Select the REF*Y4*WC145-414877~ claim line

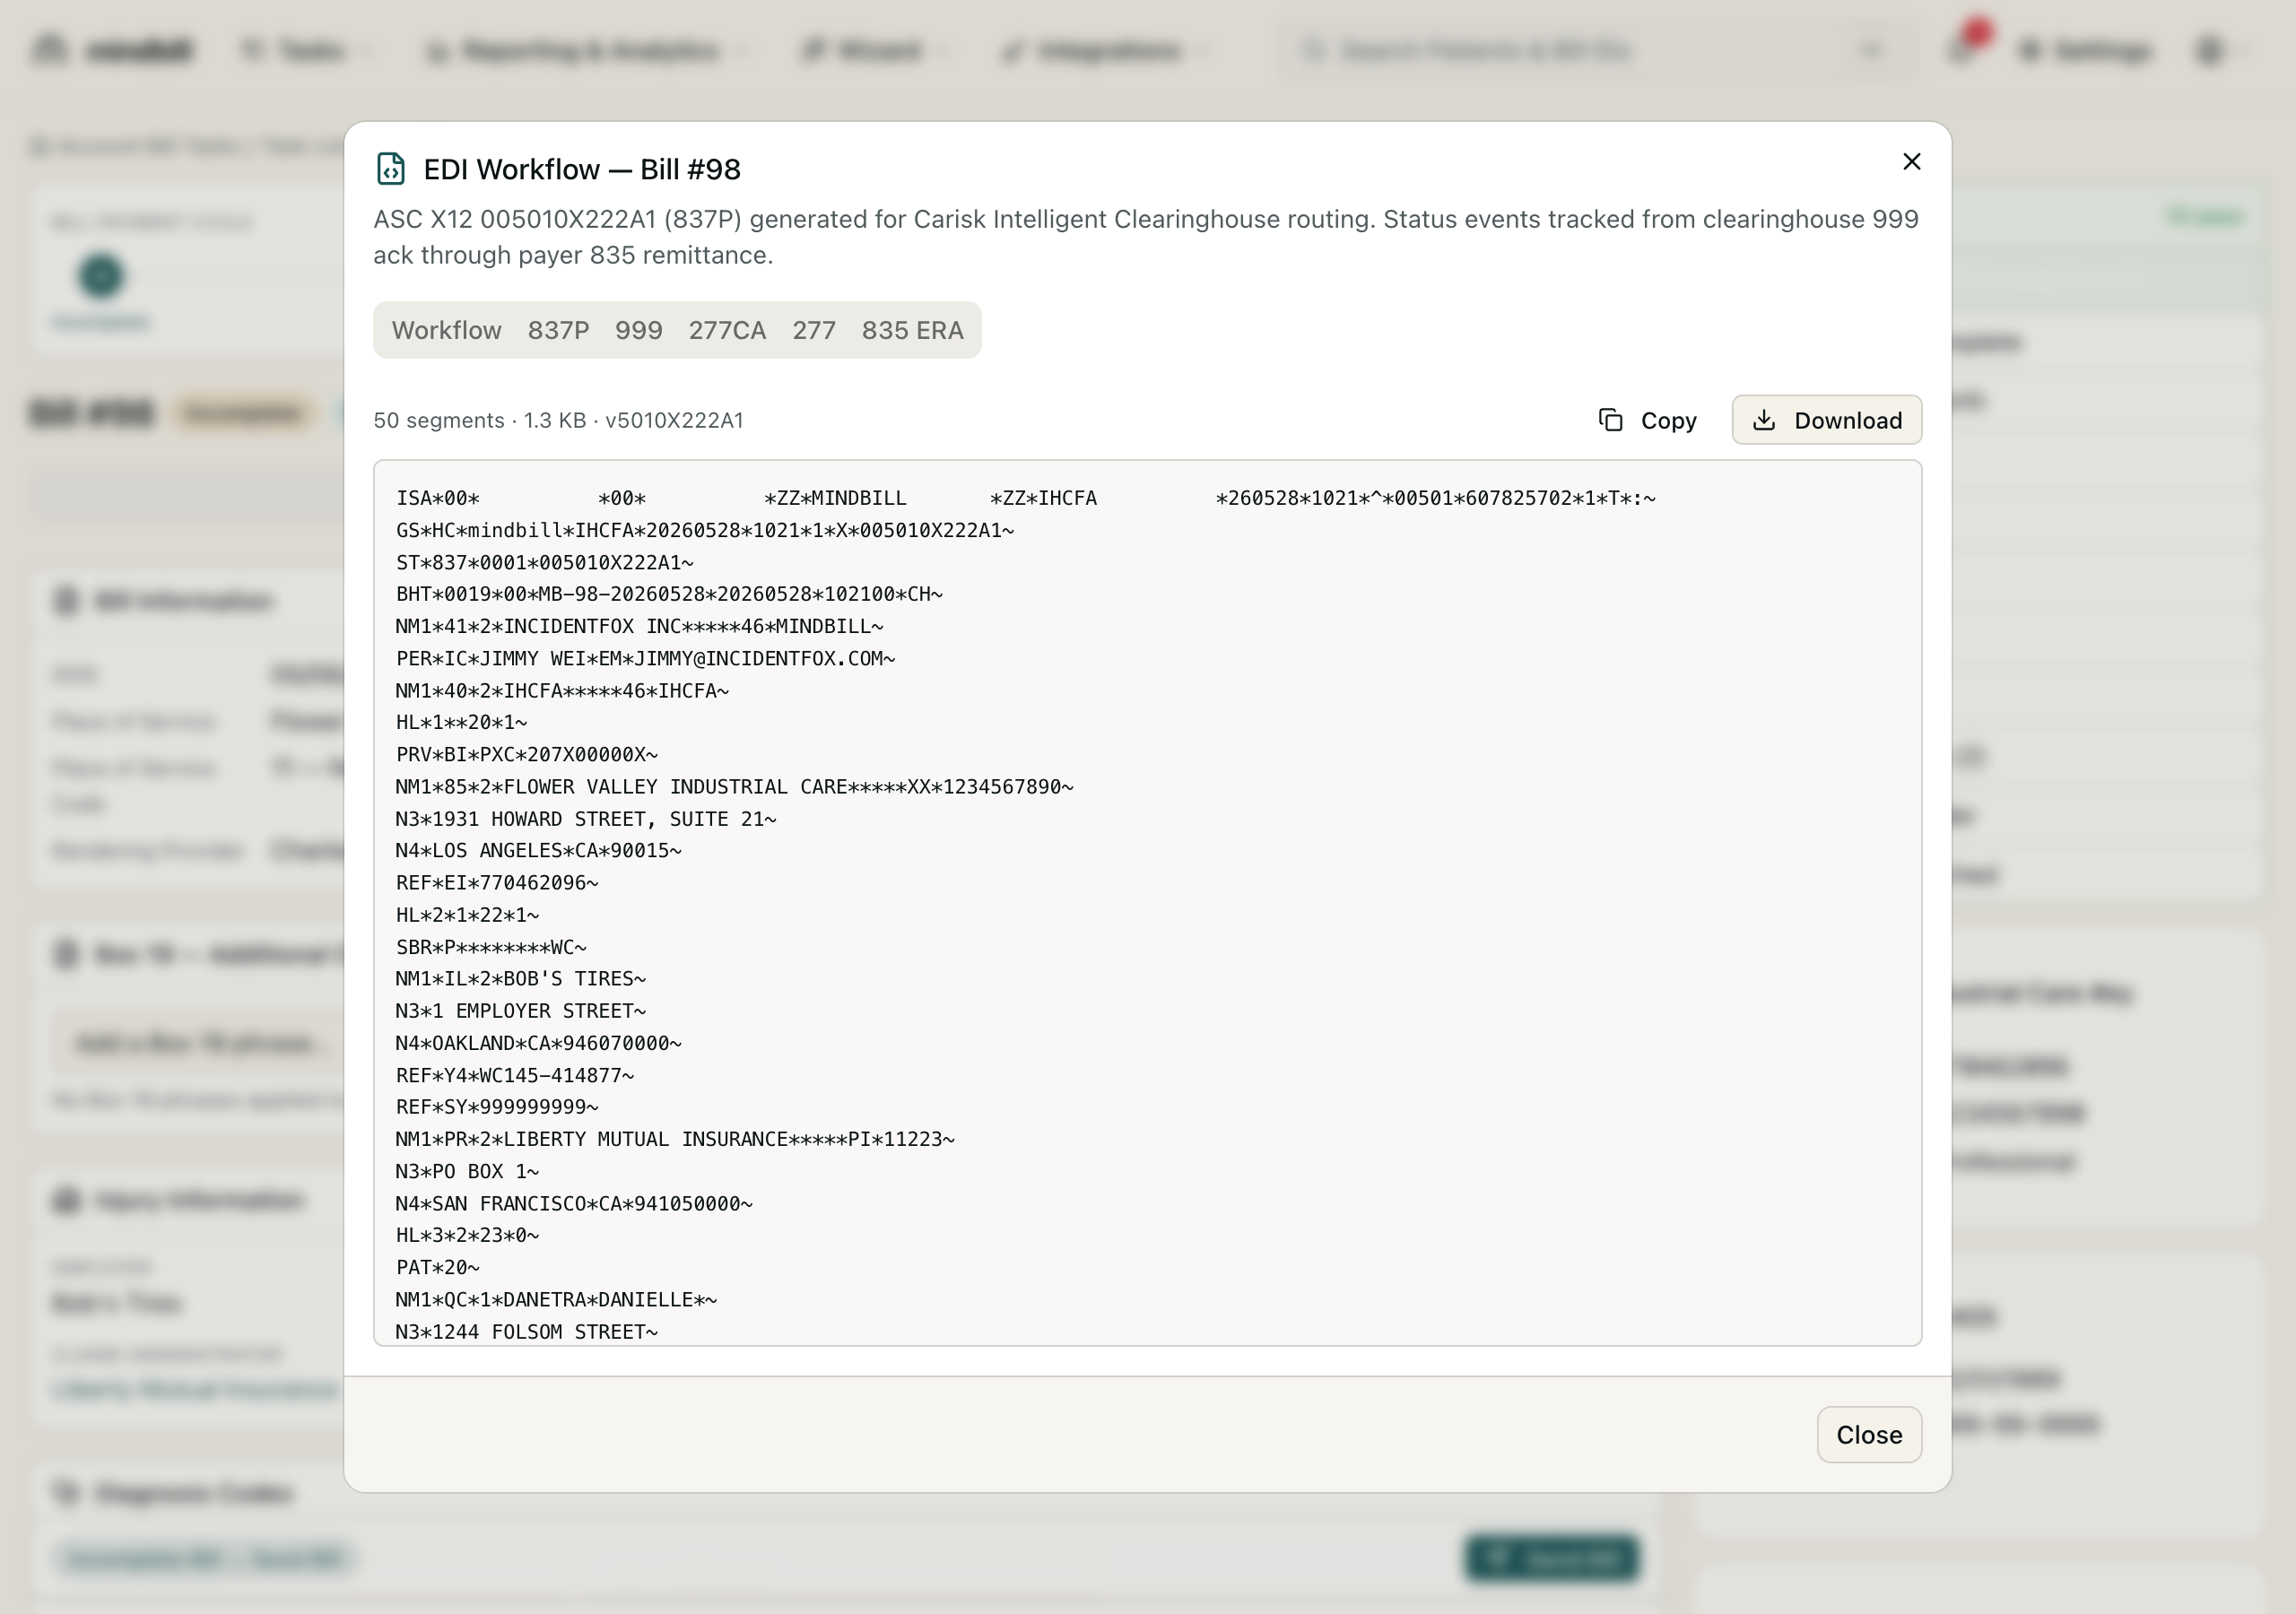515,1075
